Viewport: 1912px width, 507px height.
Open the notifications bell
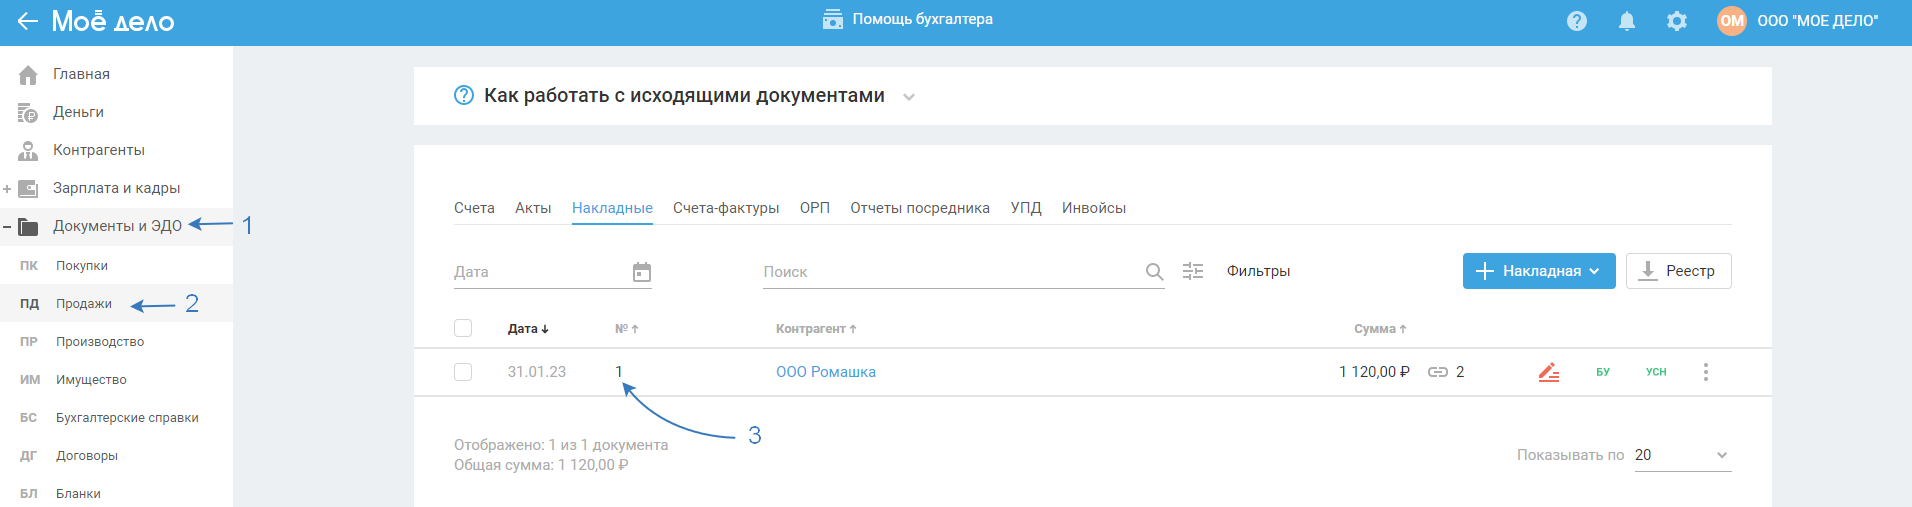tap(1627, 21)
